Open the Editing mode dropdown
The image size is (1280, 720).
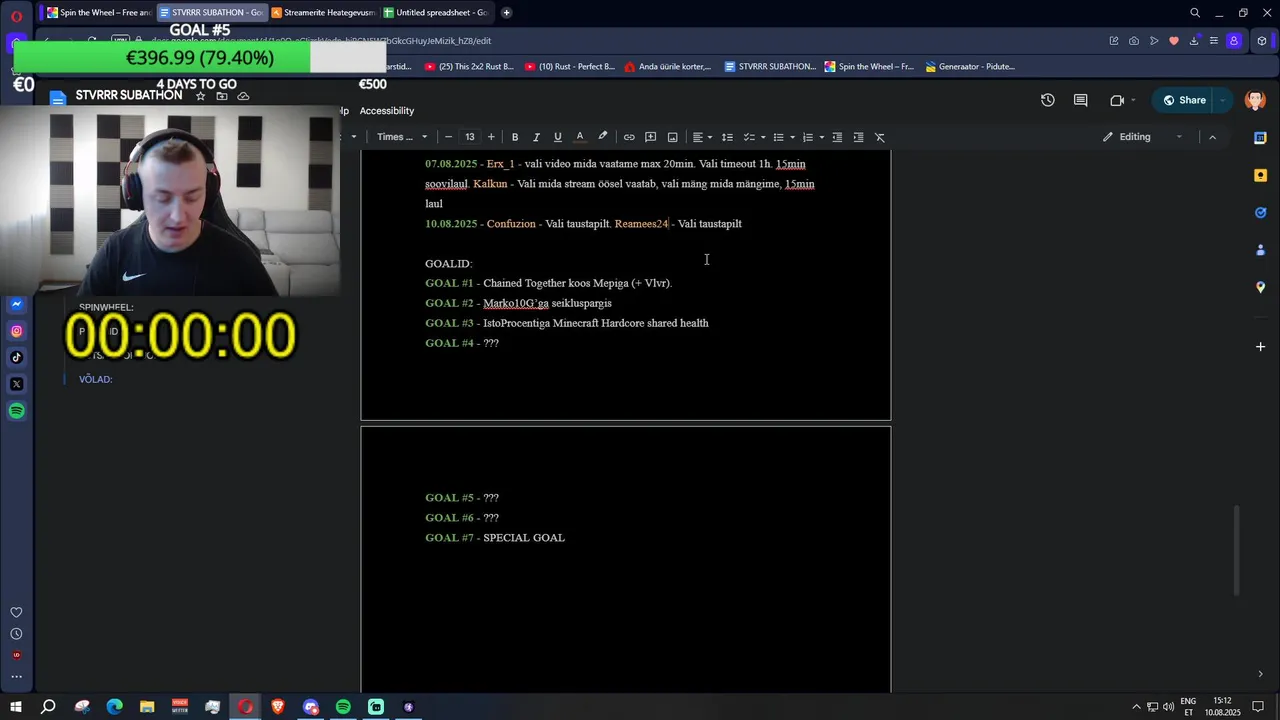(x=1143, y=137)
